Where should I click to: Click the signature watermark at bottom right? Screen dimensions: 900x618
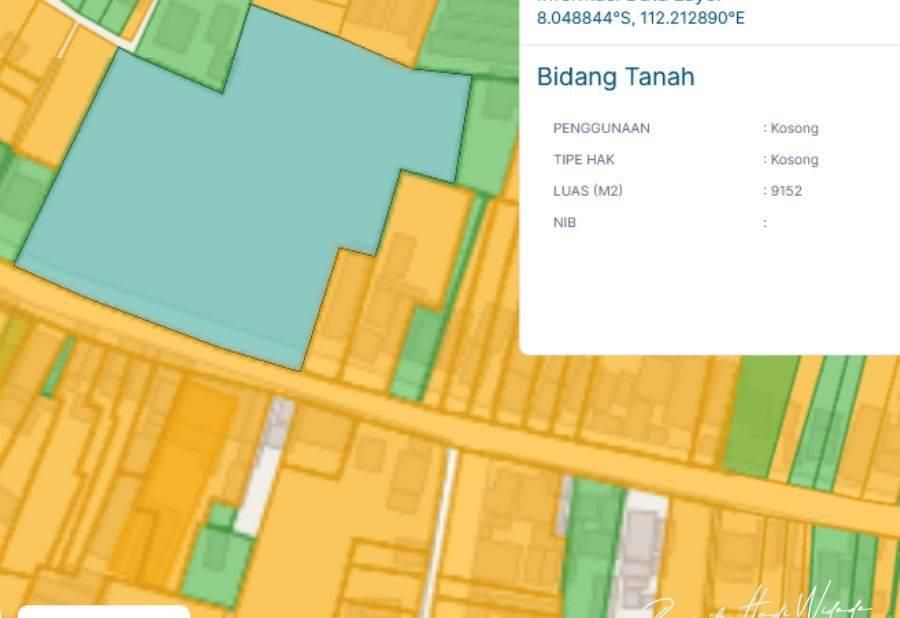pos(760,606)
